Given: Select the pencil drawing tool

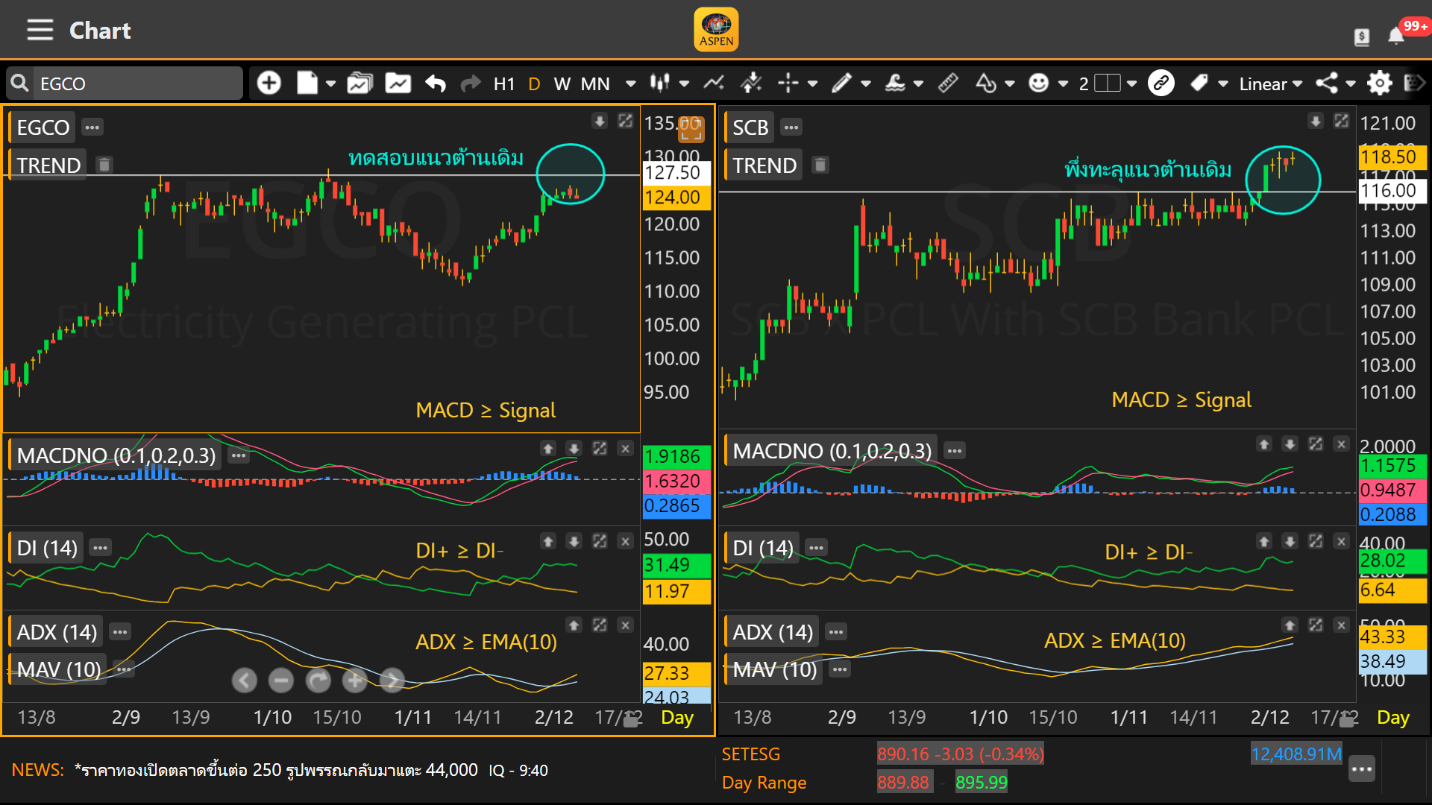Looking at the screenshot, I should 842,83.
